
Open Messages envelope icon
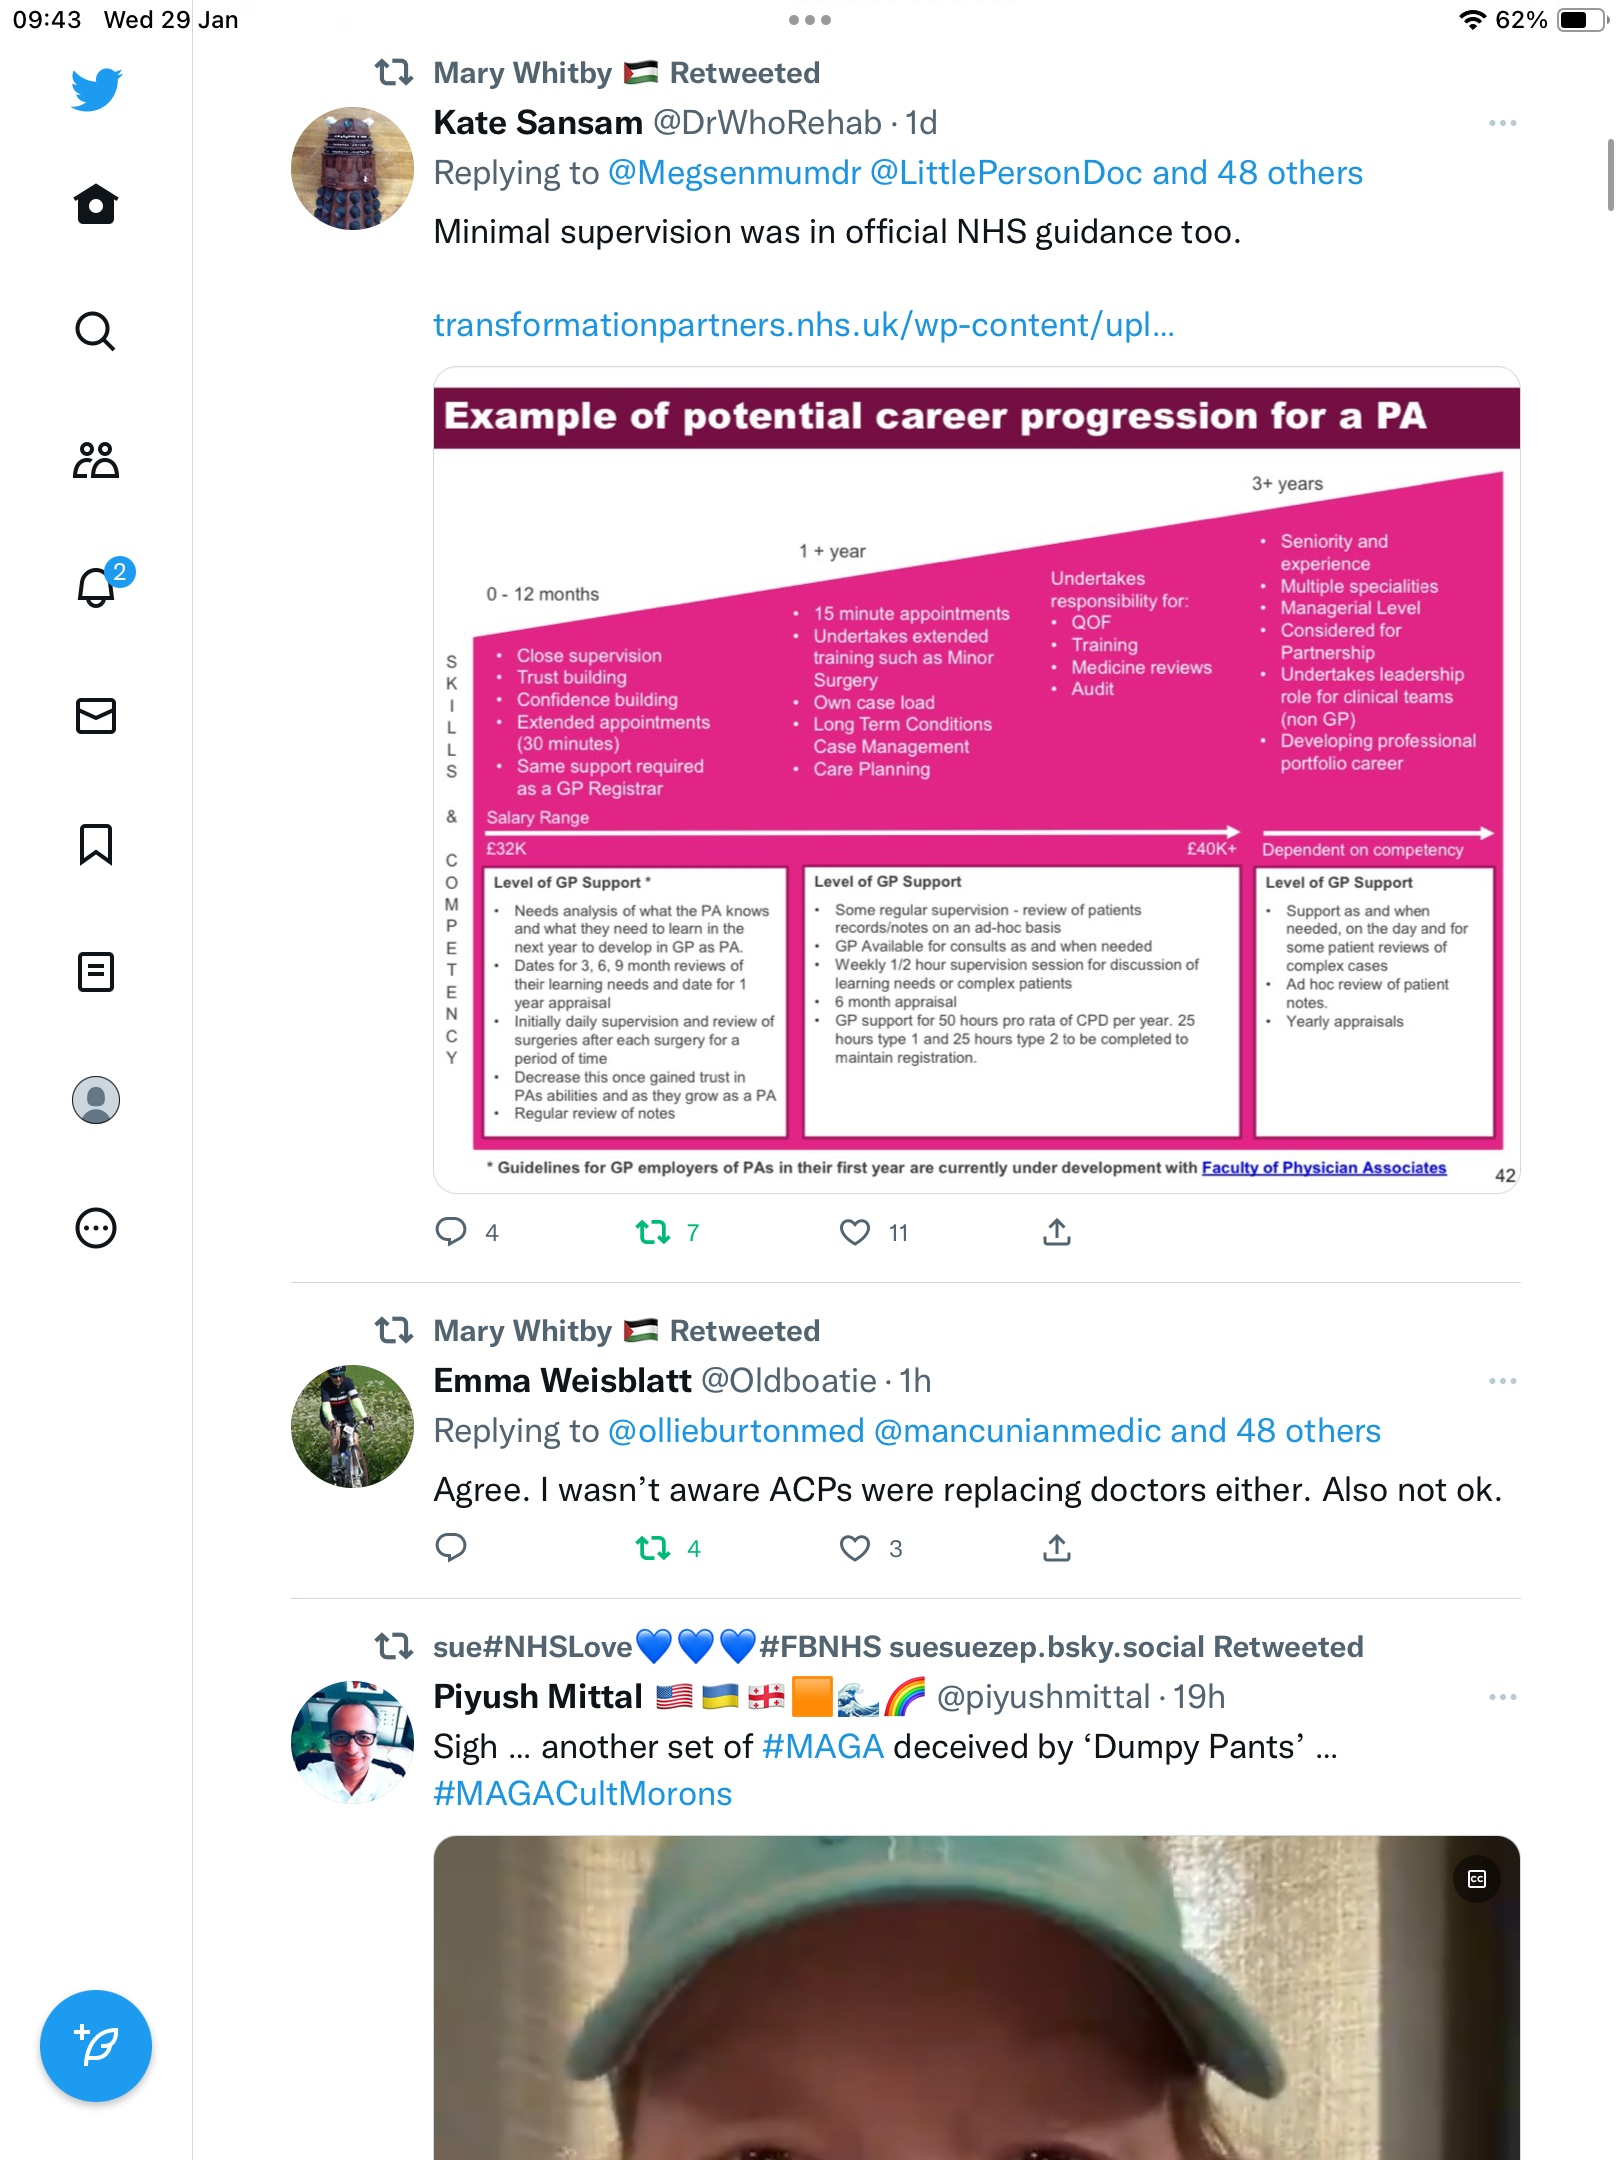click(x=96, y=716)
